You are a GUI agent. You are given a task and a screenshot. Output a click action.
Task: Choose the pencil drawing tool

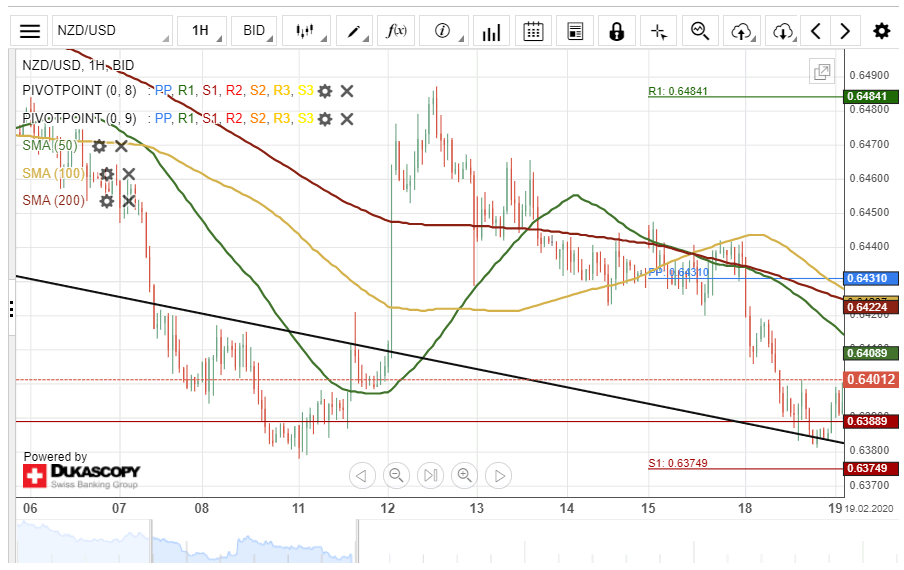click(x=354, y=31)
